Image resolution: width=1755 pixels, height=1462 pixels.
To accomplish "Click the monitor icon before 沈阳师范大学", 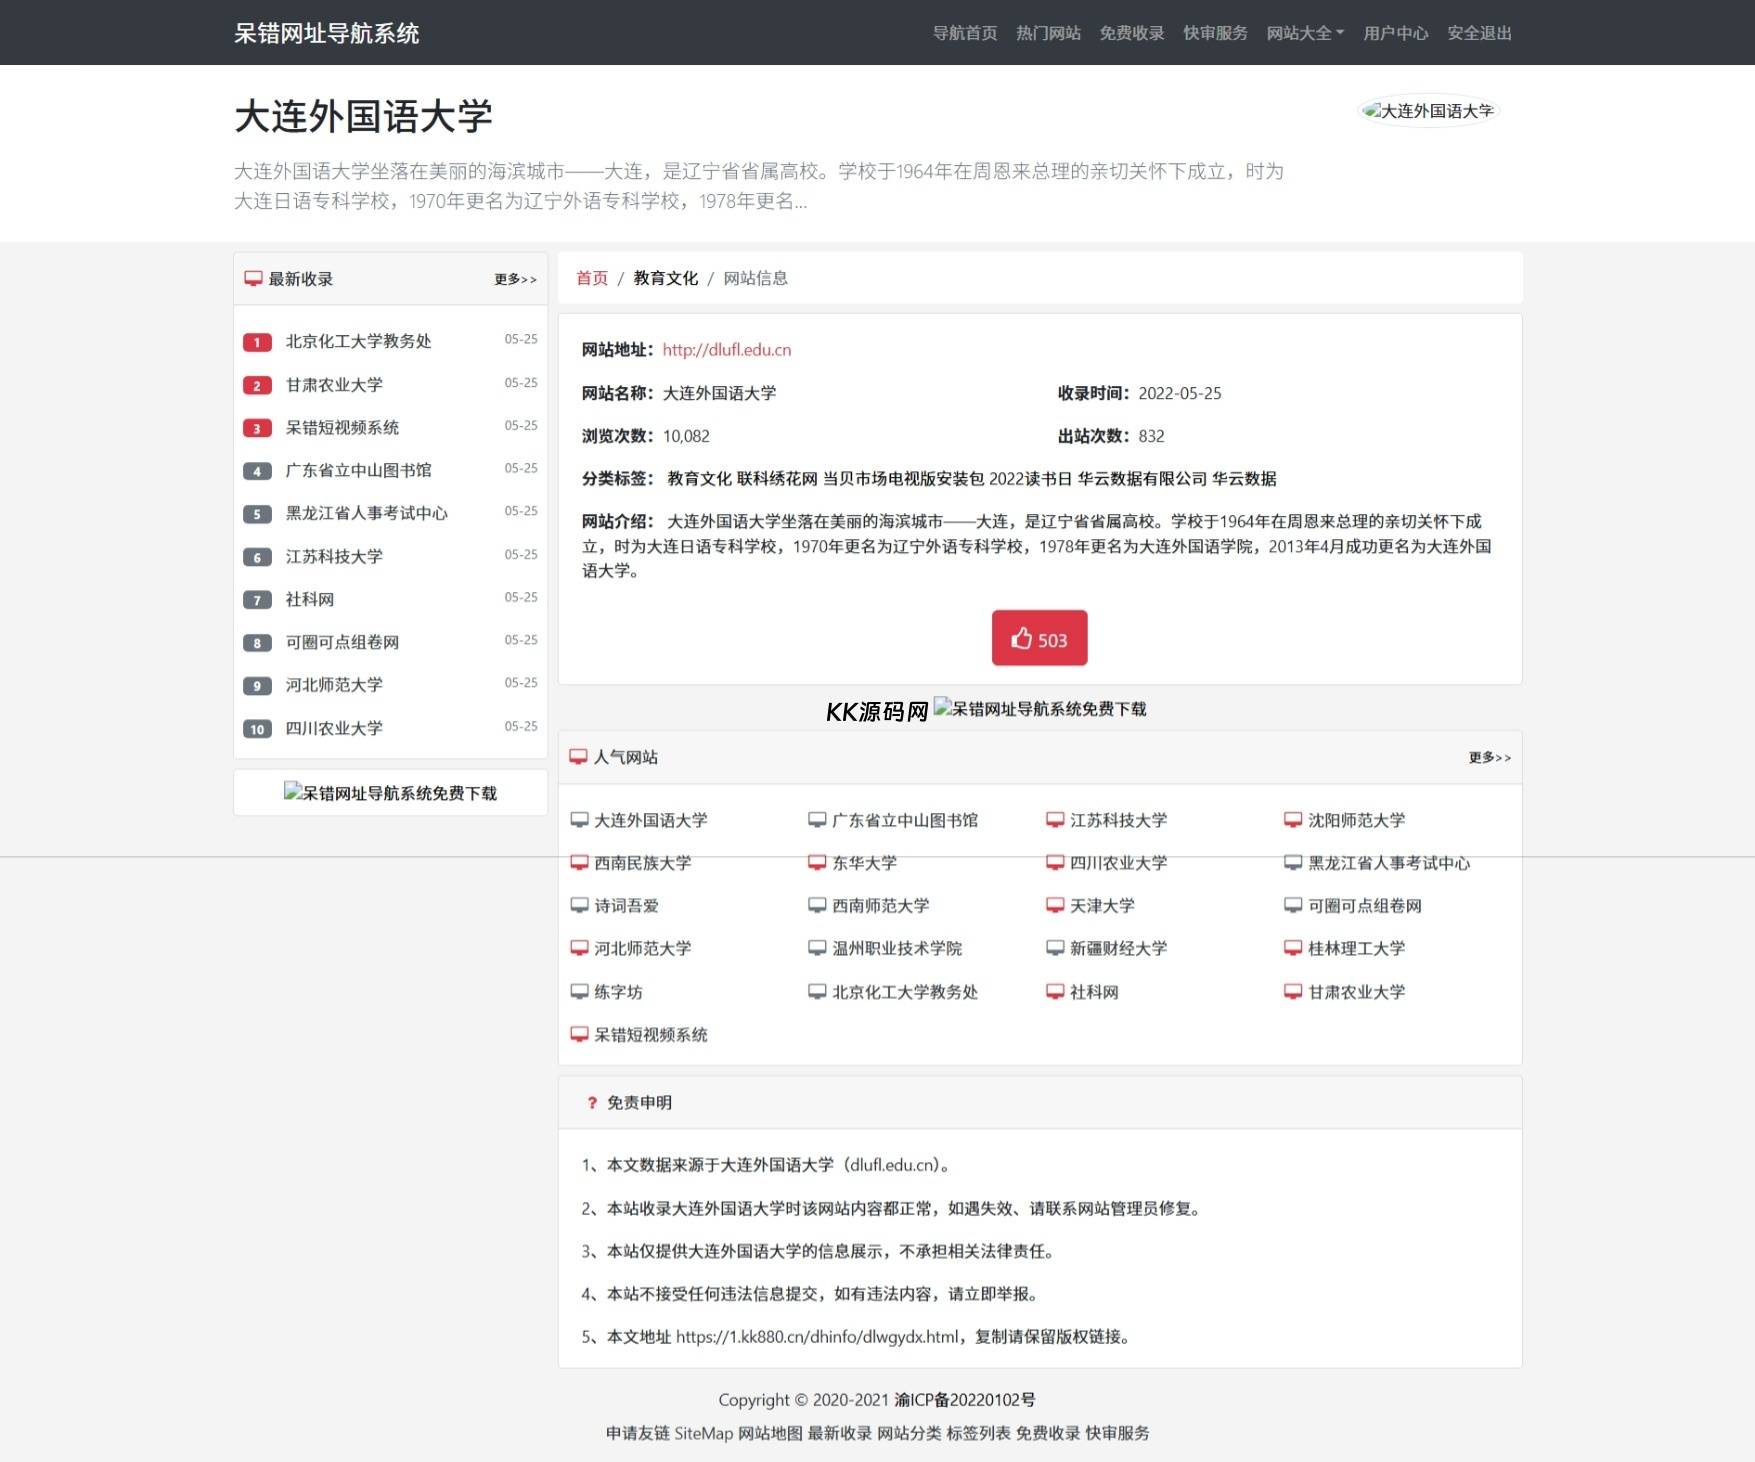I will click(1293, 820).
